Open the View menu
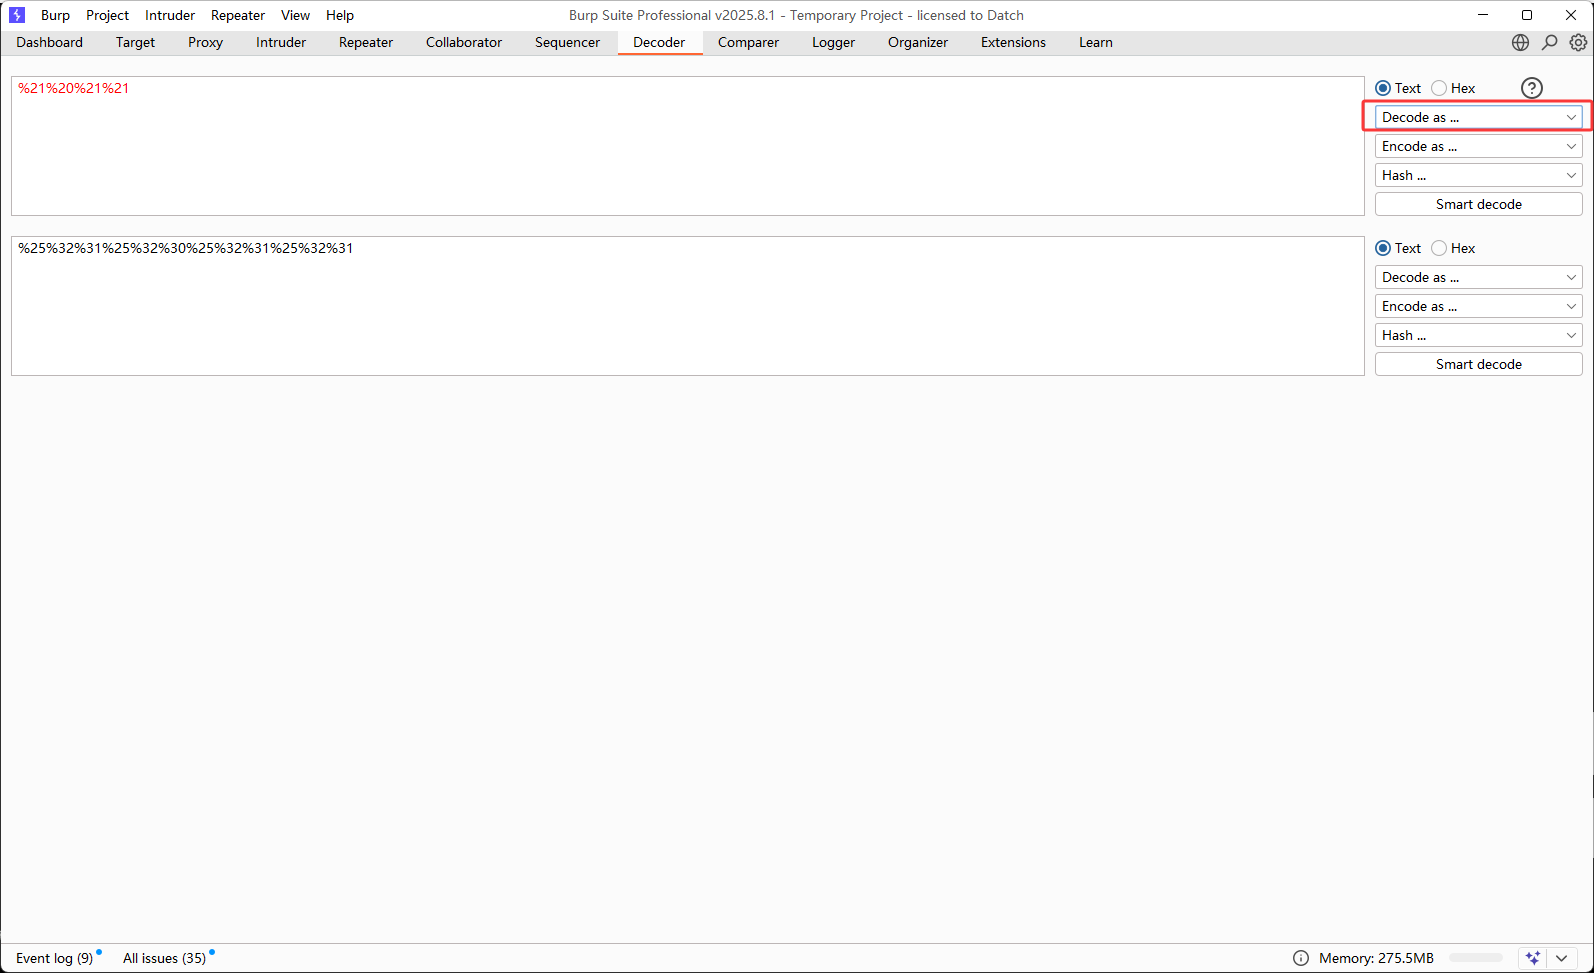This screenshot has width=1594, height=973. coord(295,15)
